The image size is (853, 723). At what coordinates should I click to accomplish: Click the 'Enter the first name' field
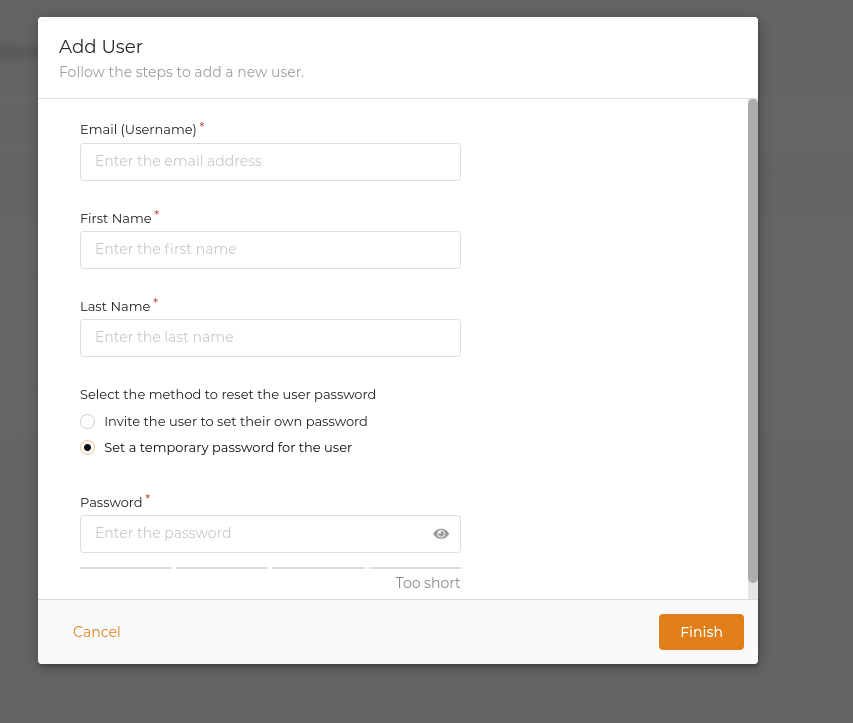(x=270, y=249)
